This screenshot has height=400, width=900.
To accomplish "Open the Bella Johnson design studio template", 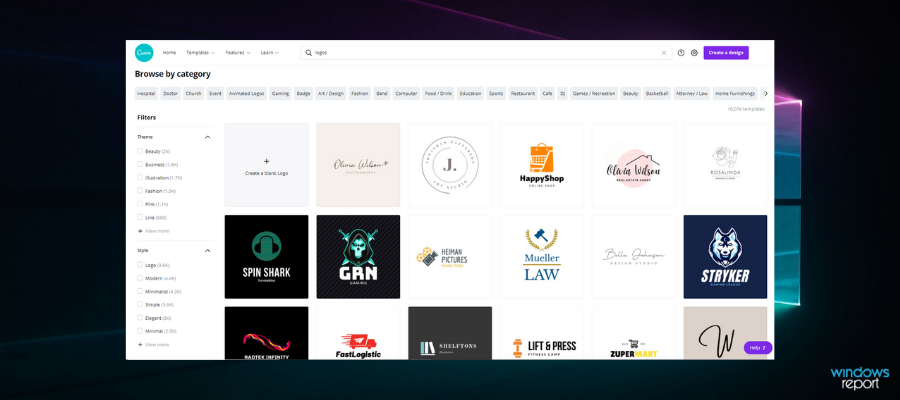I will (x=634, y=257).
